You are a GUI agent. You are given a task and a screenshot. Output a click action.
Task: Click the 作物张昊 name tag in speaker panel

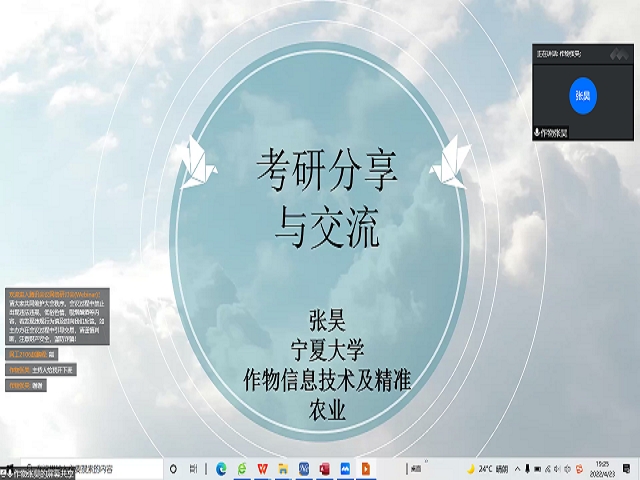(551, 133)
